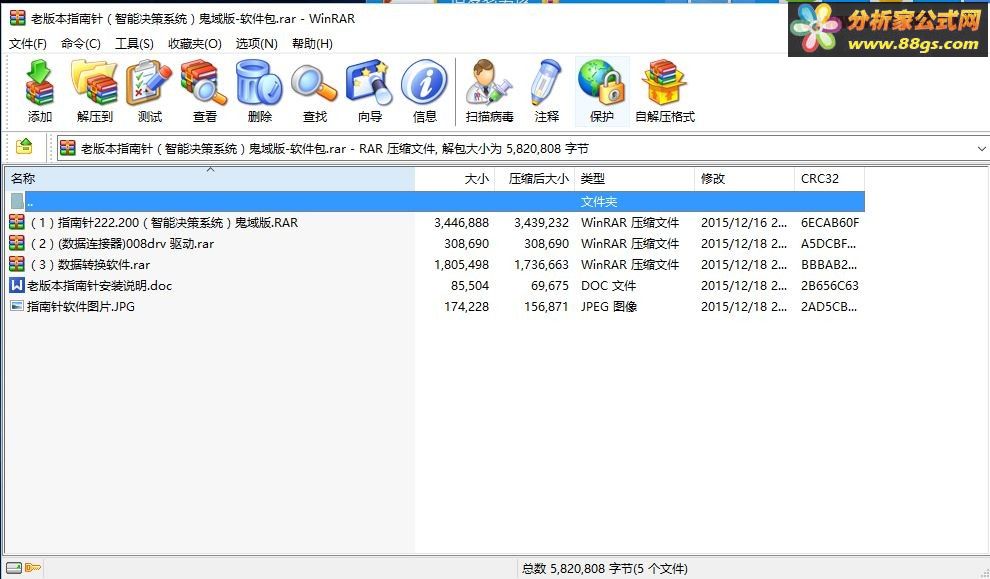This screenshot has width=990, height=579.
Task: Click packed size value 1,736,663
Action: point(541,264)
